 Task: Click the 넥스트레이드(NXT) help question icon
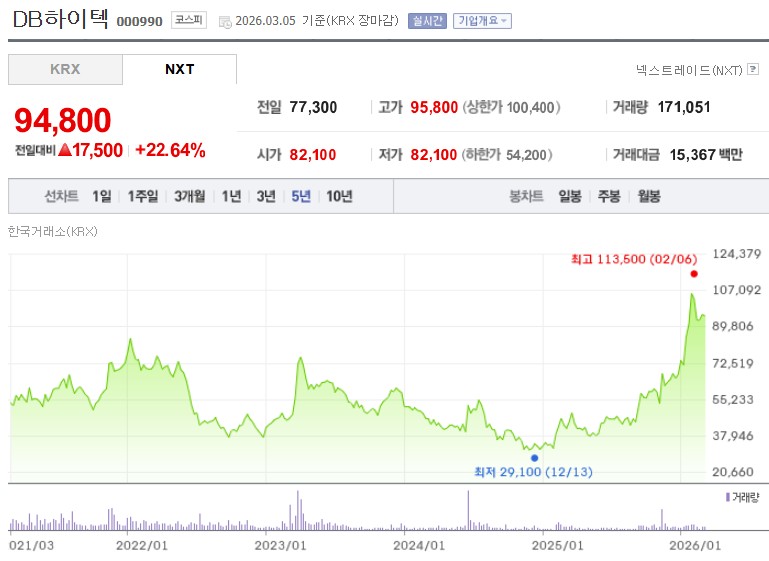pos(753,69)
